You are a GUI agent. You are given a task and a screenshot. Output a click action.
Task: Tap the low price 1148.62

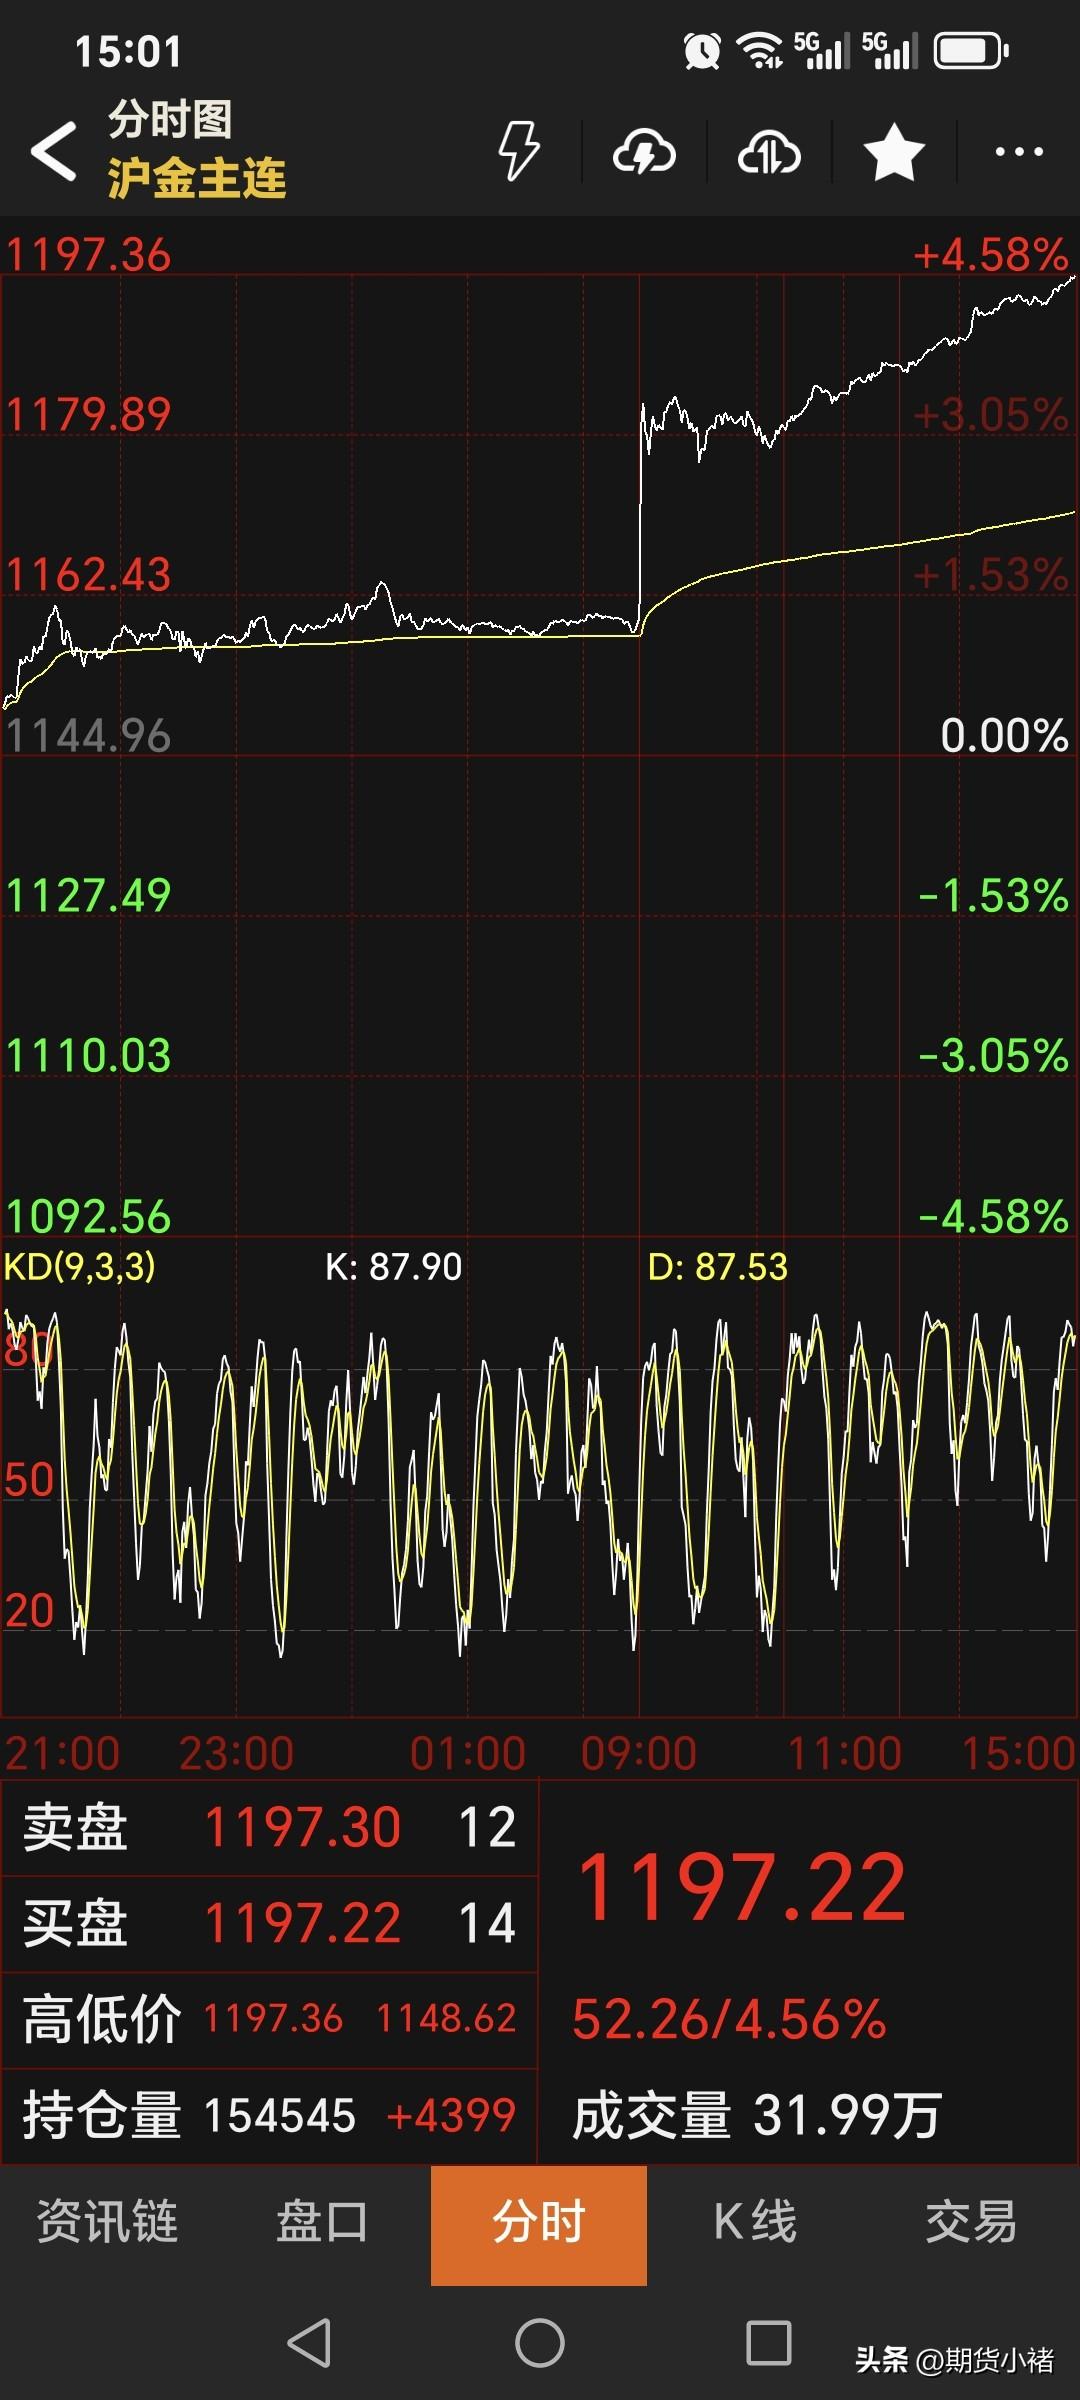tap(446, 2019)
